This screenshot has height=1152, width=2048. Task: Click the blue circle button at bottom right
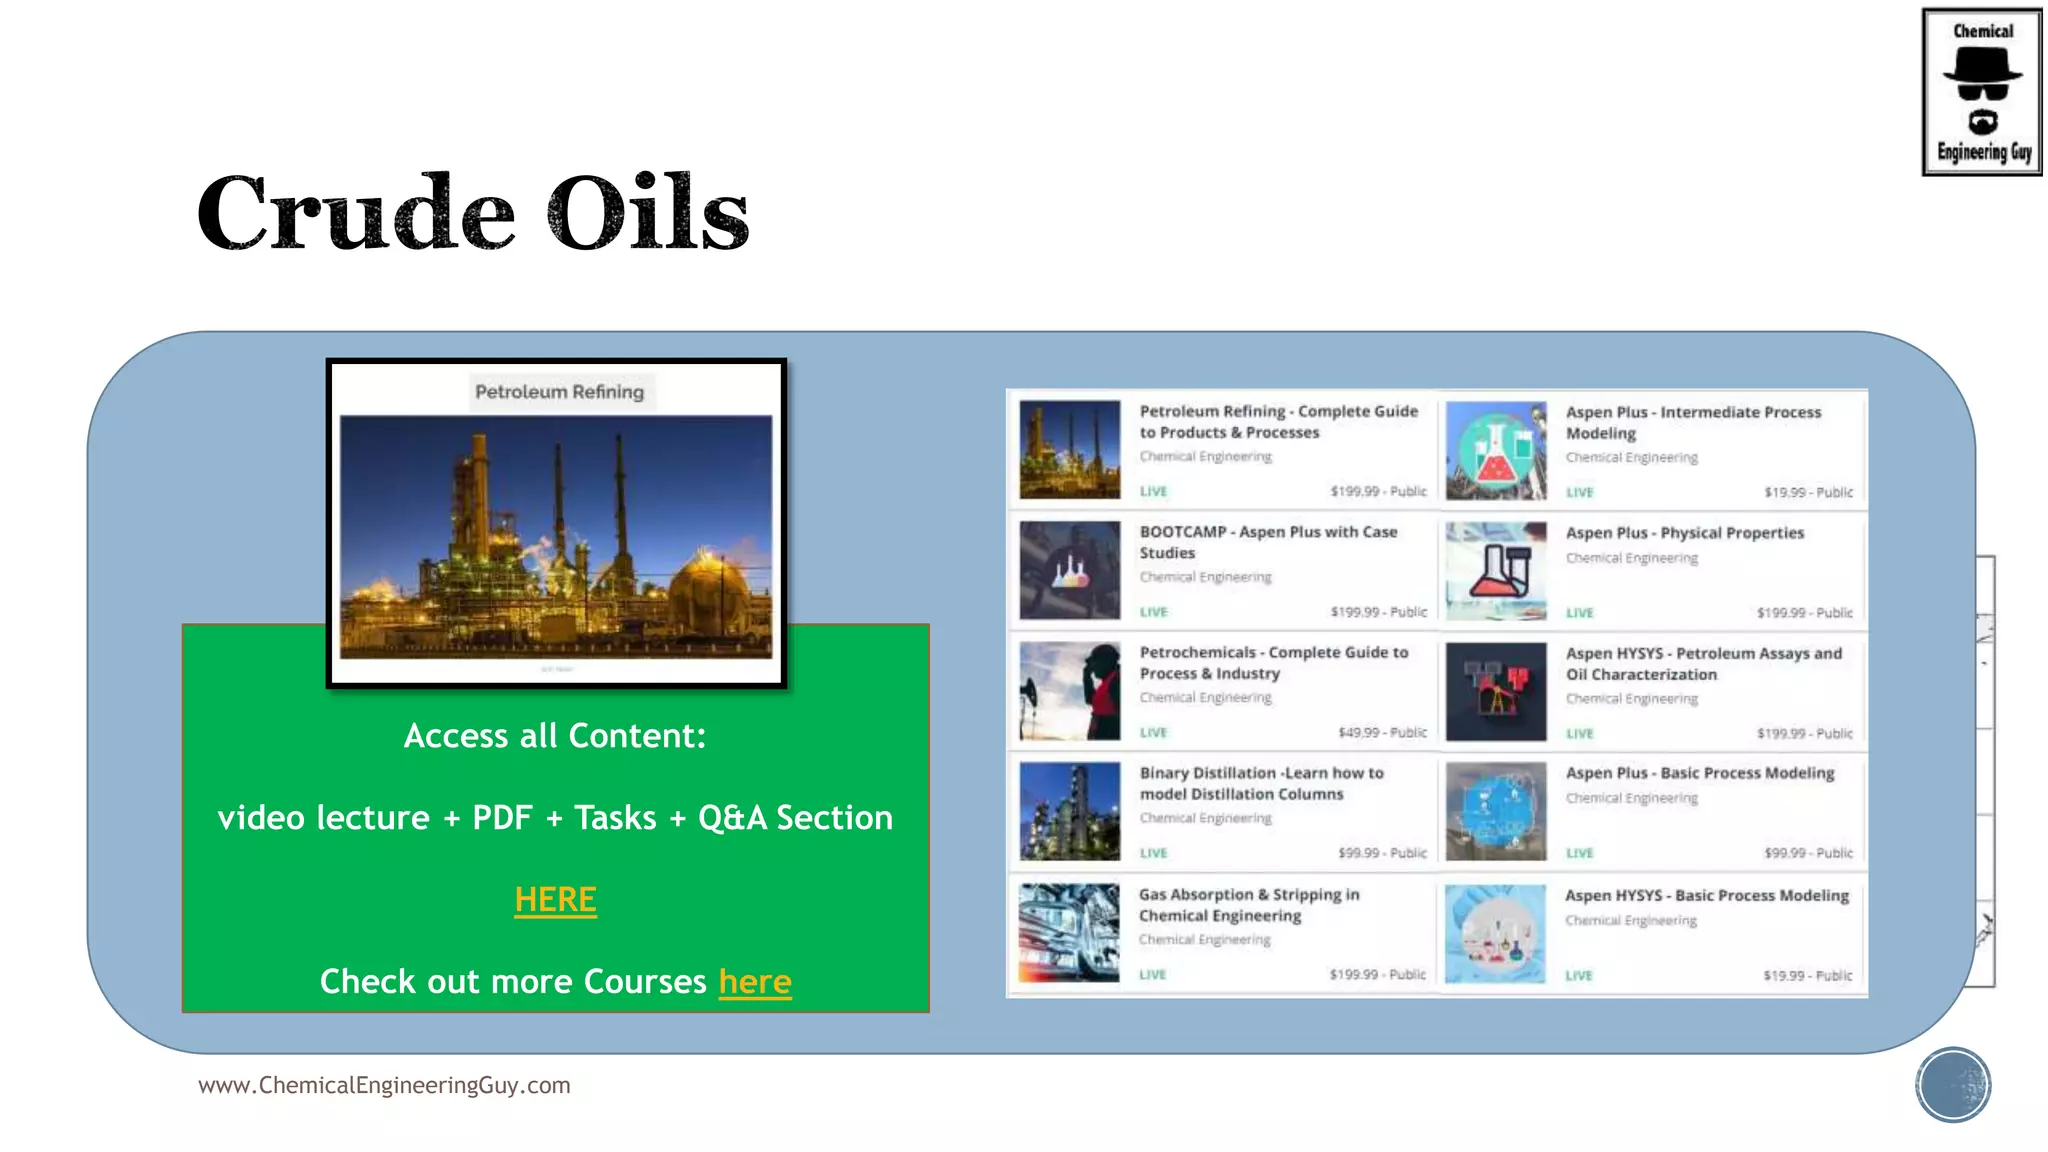(x=1953, y=1085)
